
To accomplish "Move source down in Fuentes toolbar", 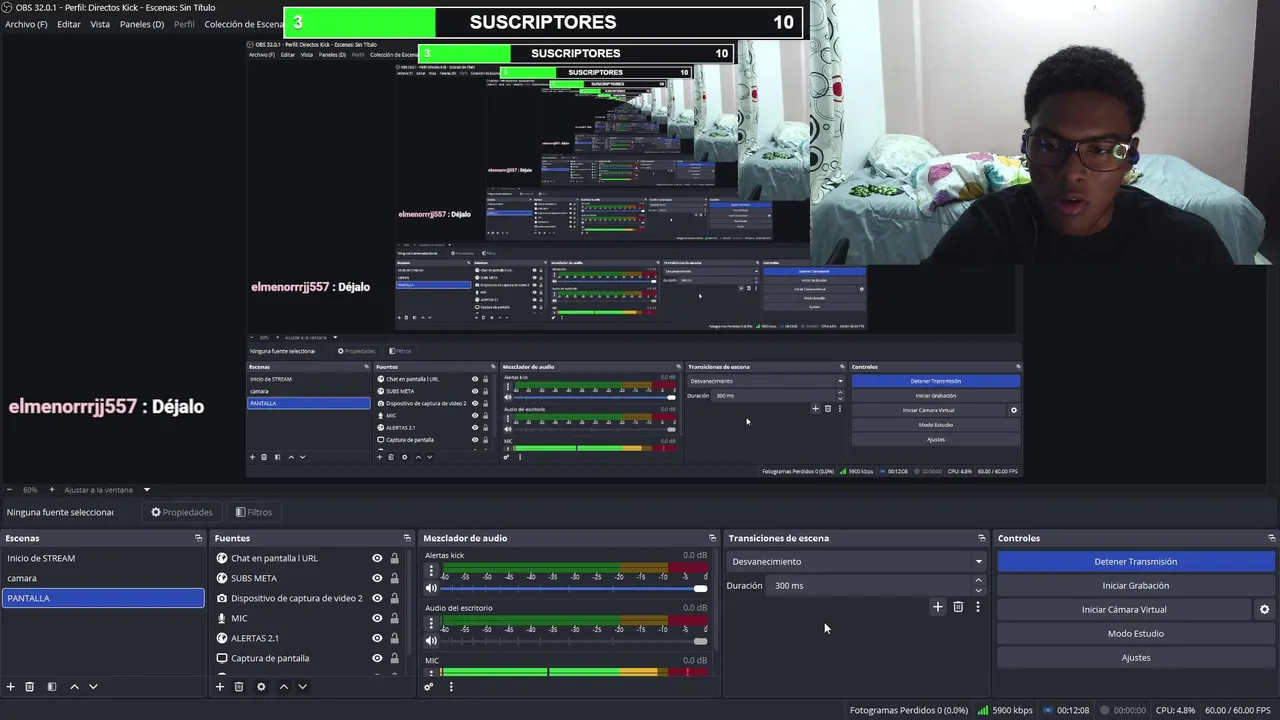I will tap(302, 687).
